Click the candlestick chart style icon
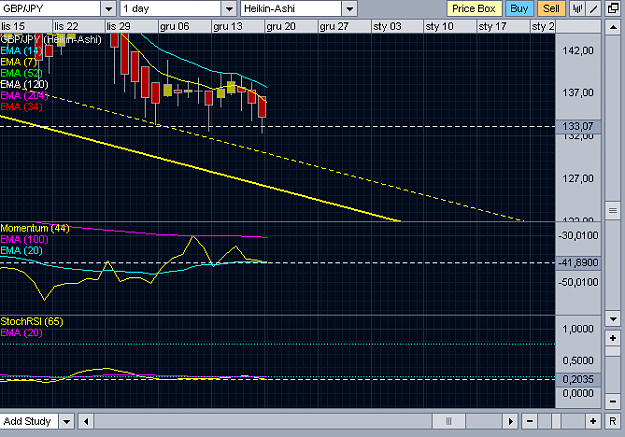 (577, 8)
